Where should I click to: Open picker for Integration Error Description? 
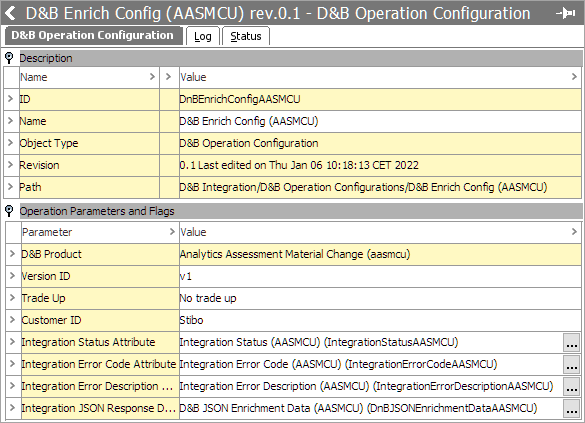tap(572, 387)
